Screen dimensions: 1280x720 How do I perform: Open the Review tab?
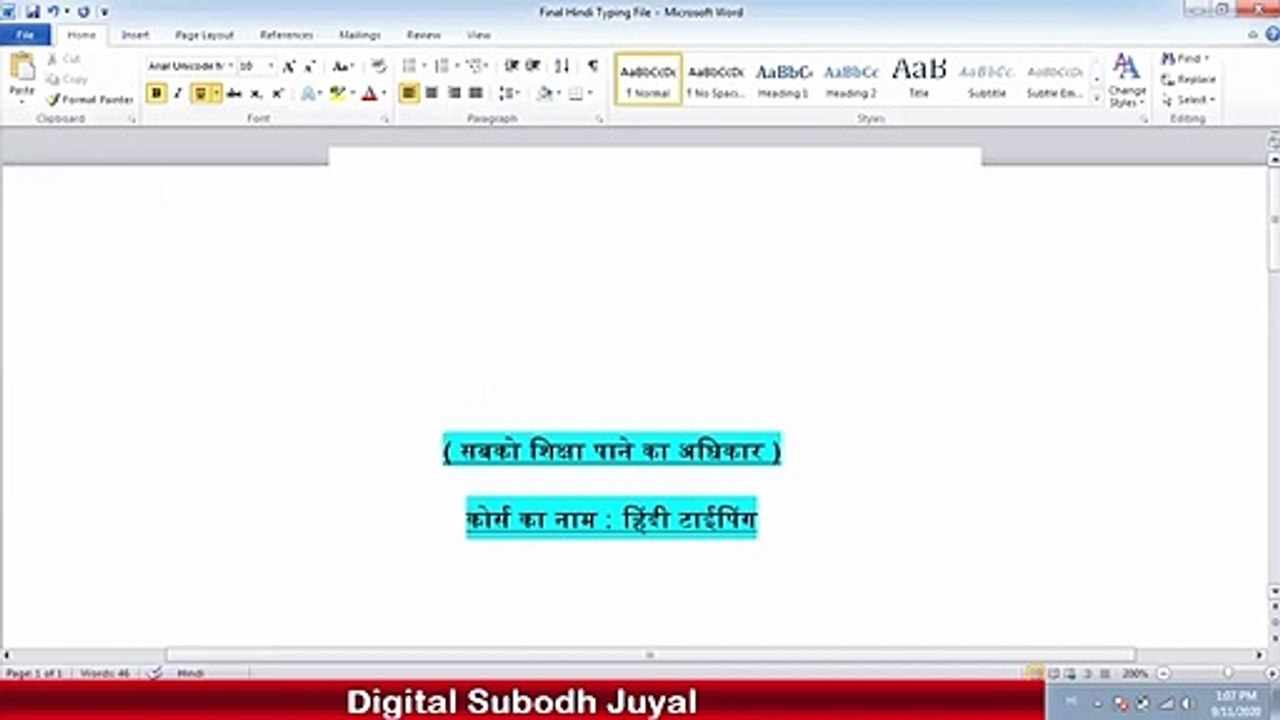[424, 35]
